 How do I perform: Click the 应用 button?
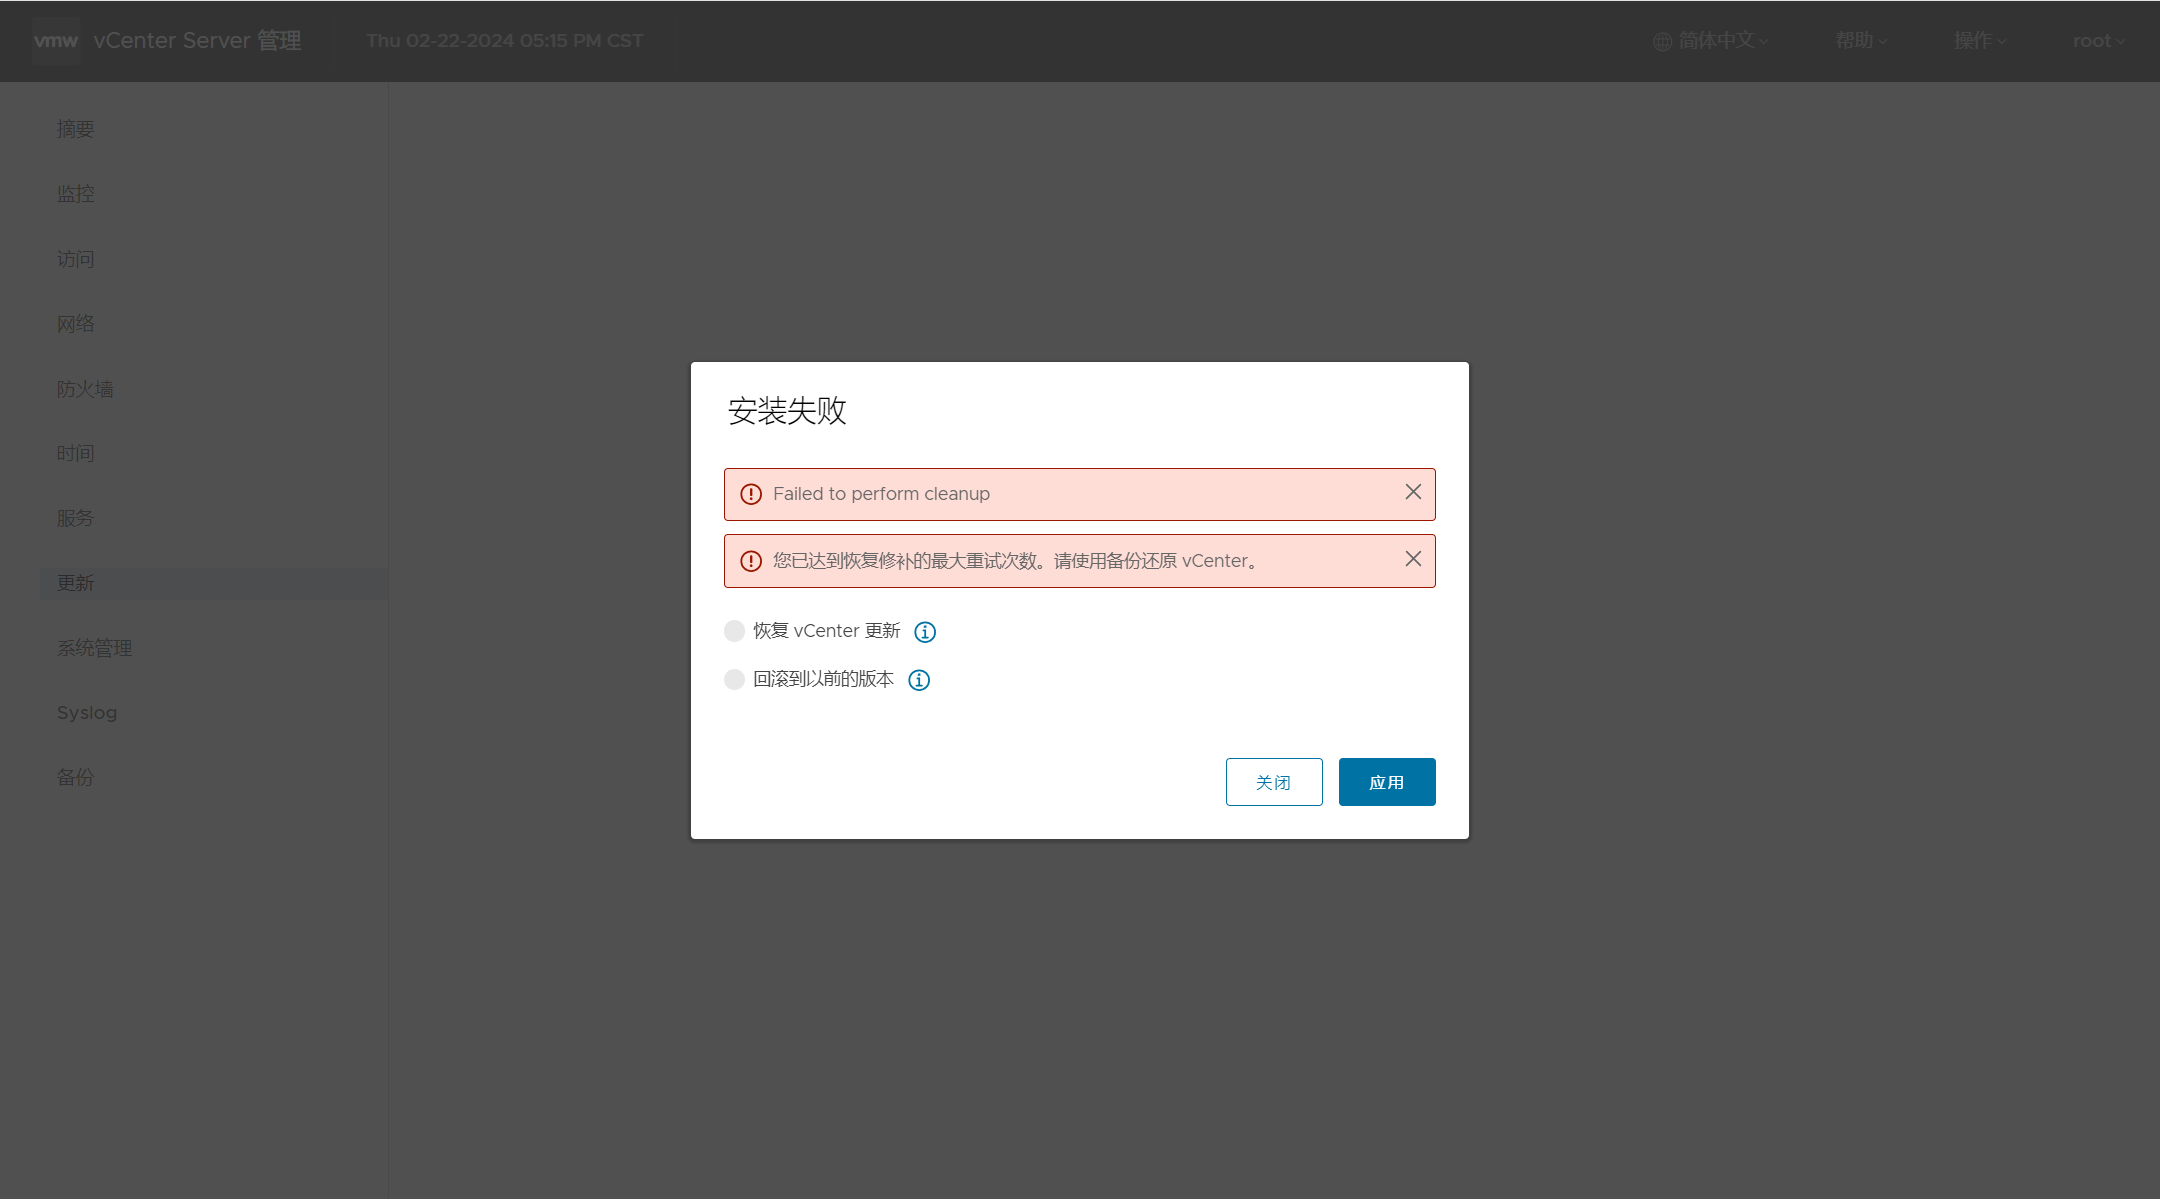point(1387,782)
